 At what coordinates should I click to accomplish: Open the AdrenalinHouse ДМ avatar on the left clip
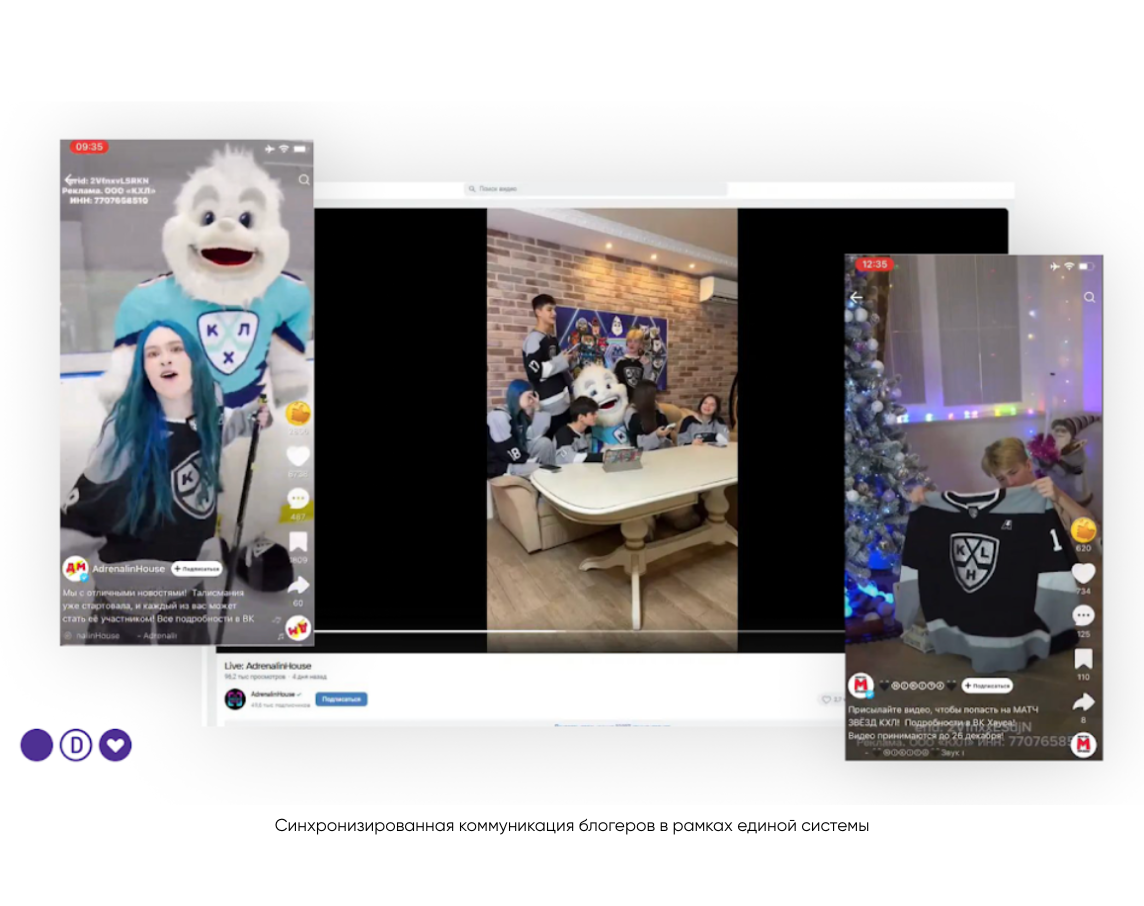click(x=75, y=568)
